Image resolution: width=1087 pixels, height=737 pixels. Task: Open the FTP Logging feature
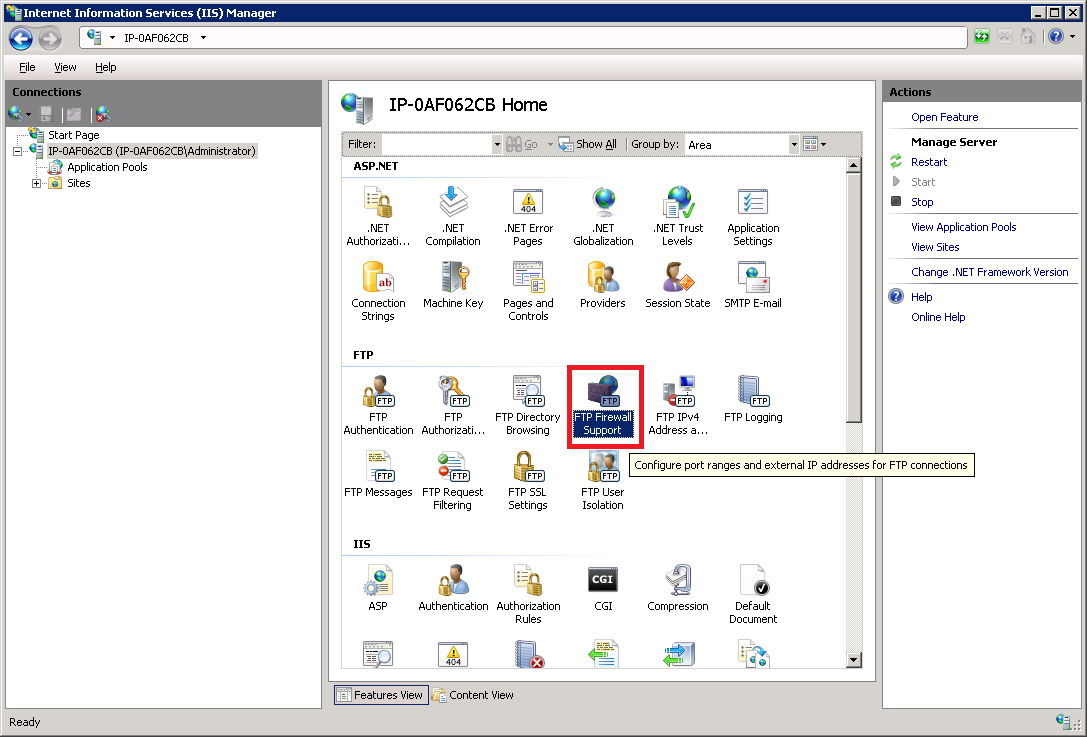pyautogui.click(x=753, y=399)
